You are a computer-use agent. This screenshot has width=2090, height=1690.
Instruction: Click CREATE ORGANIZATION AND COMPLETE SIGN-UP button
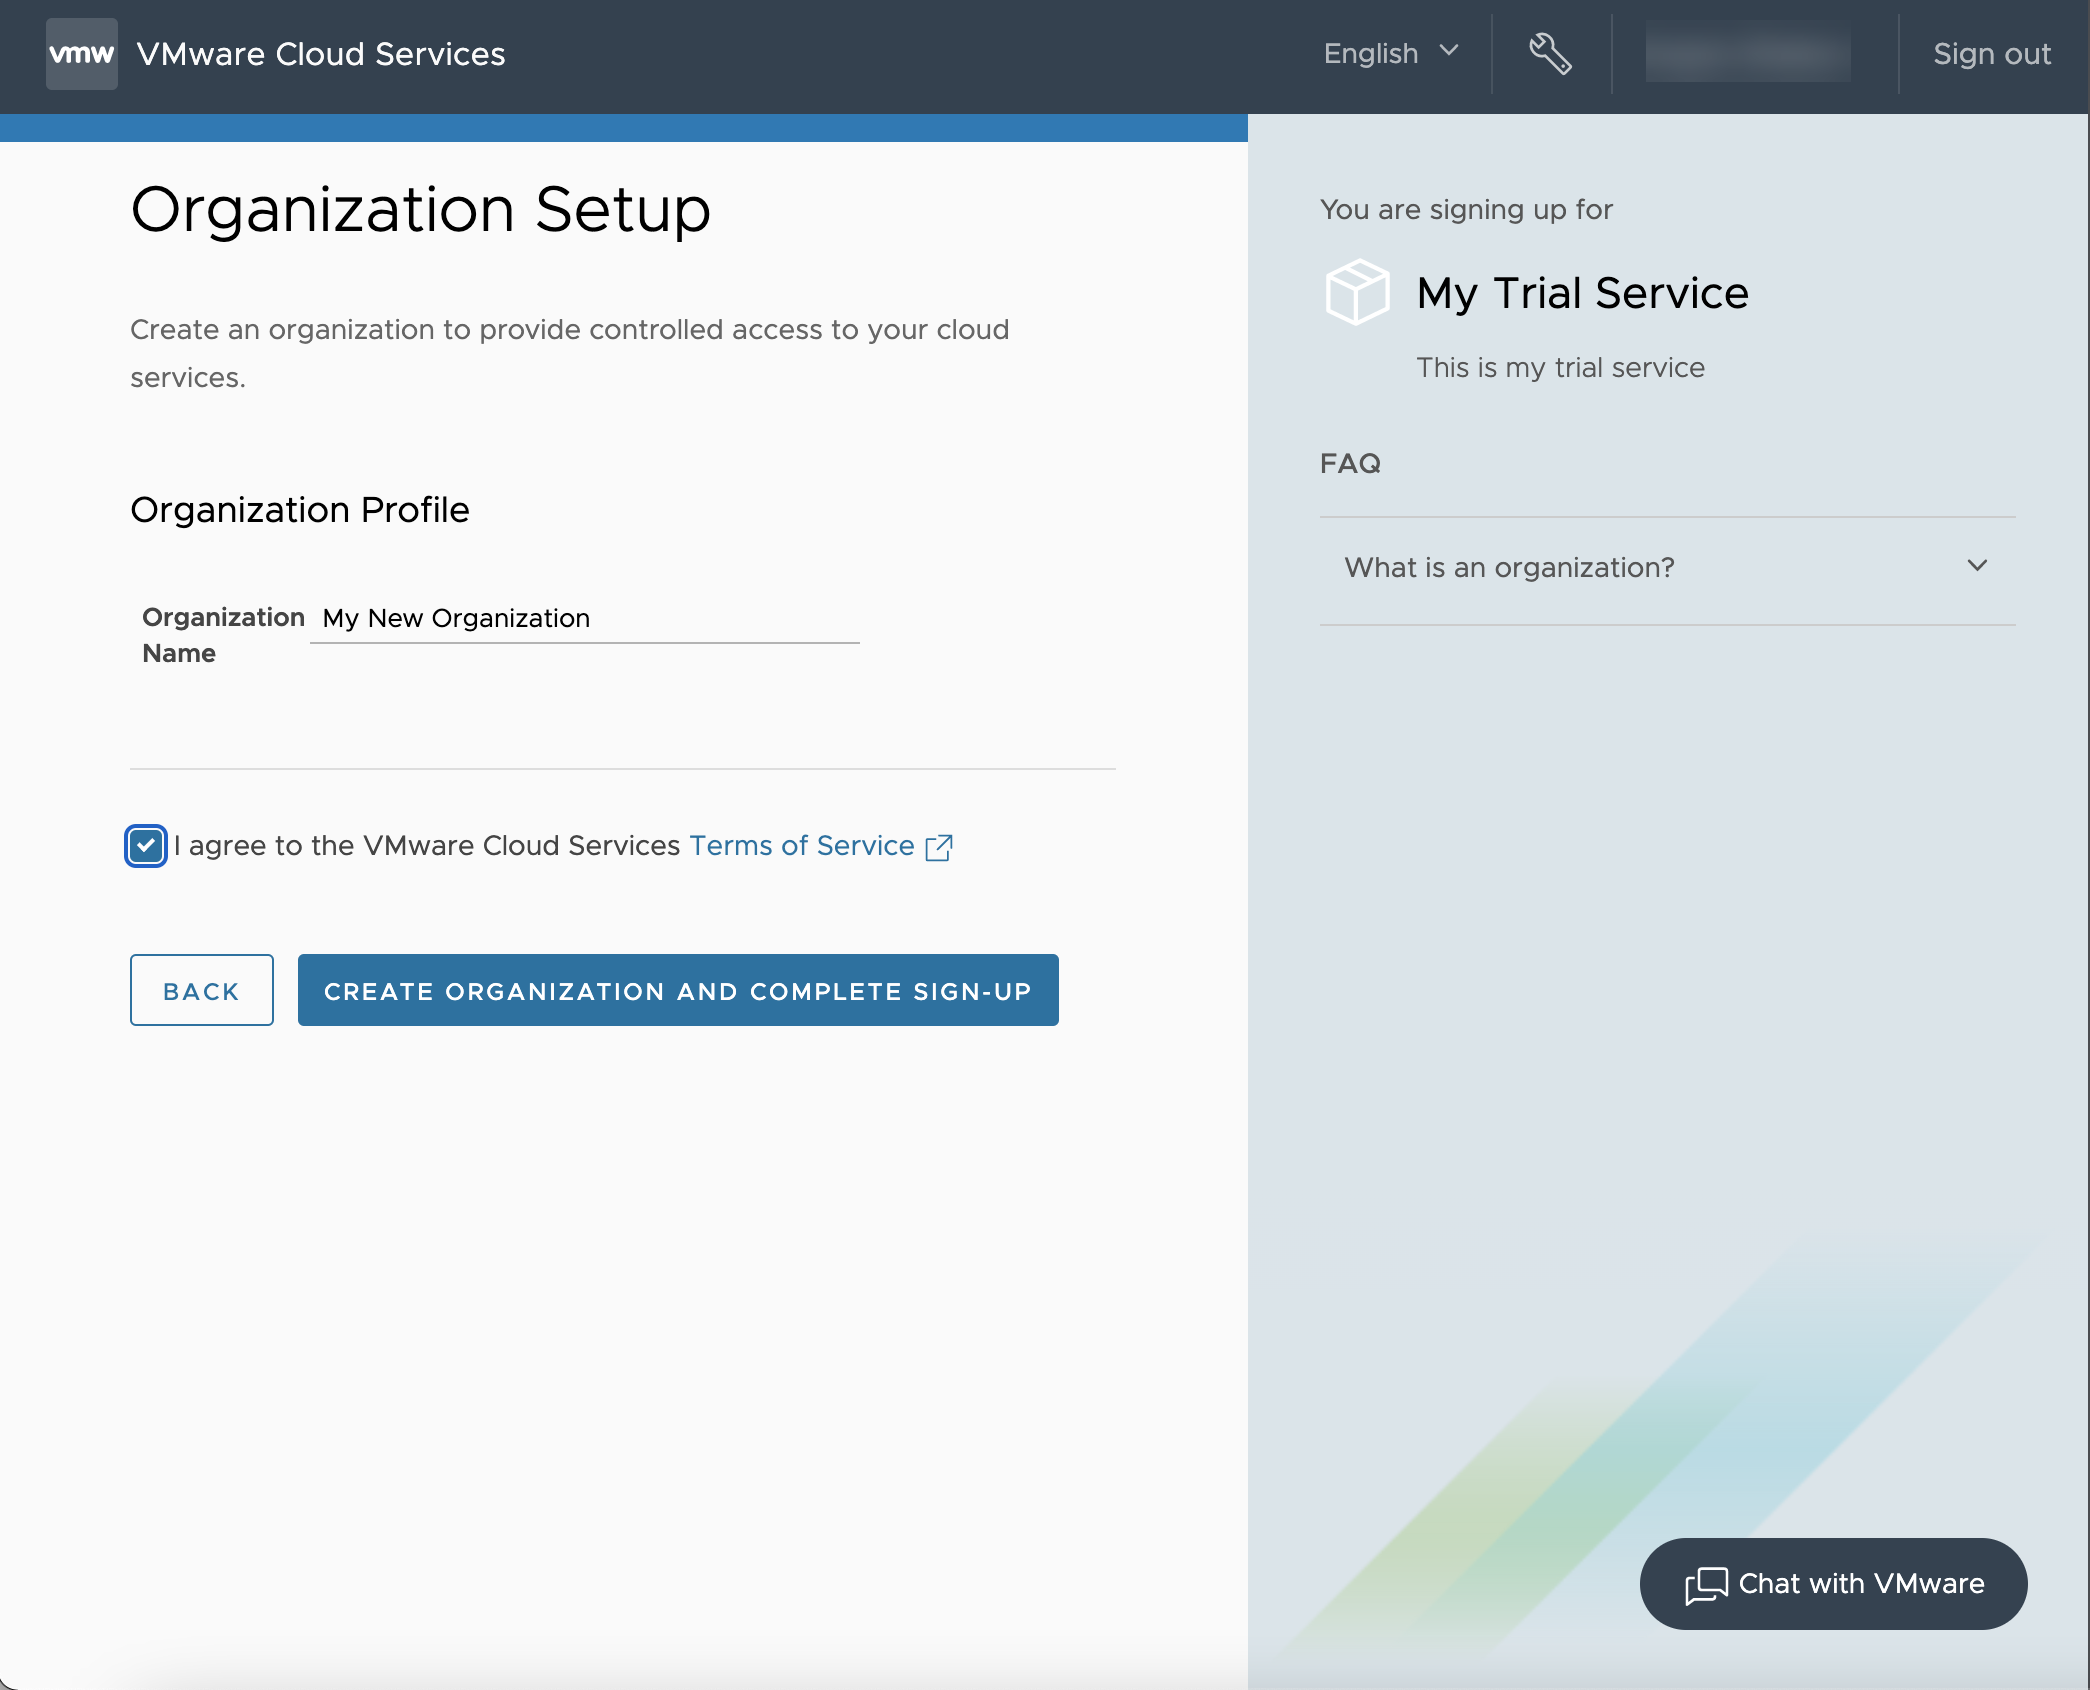point(678,990)
